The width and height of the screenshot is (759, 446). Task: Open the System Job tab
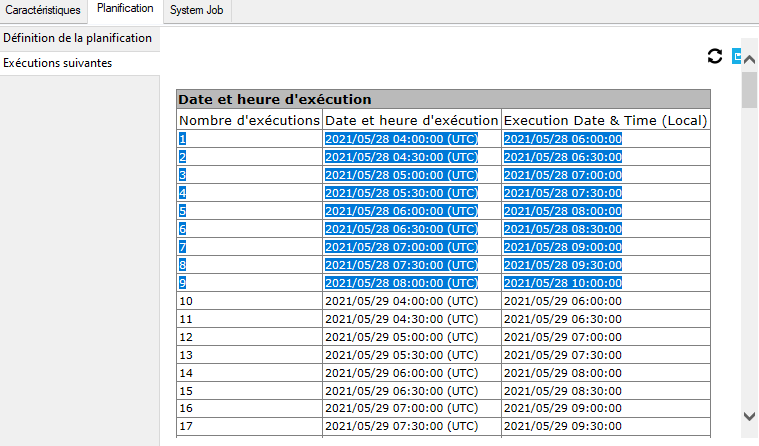click(199, 11)
